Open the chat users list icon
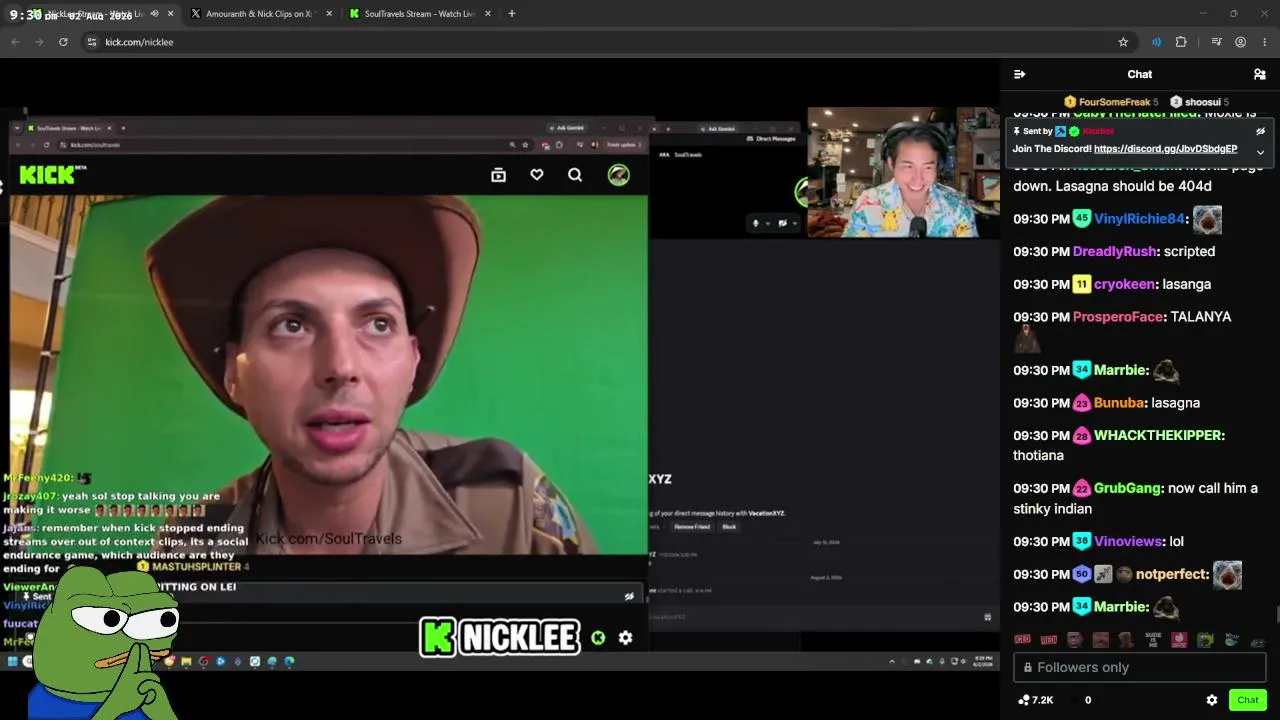The width and height of the screenshot is (1280, 720). coord(1260,74)
